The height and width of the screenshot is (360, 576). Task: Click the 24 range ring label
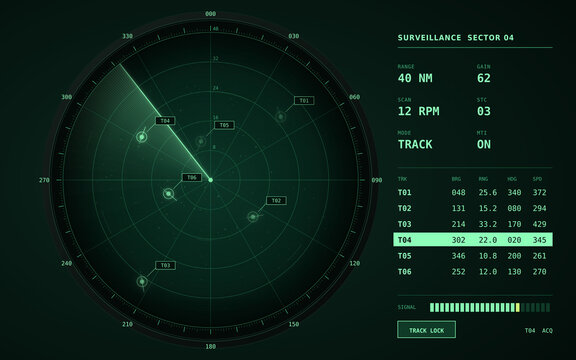click(x=216, y=88)
